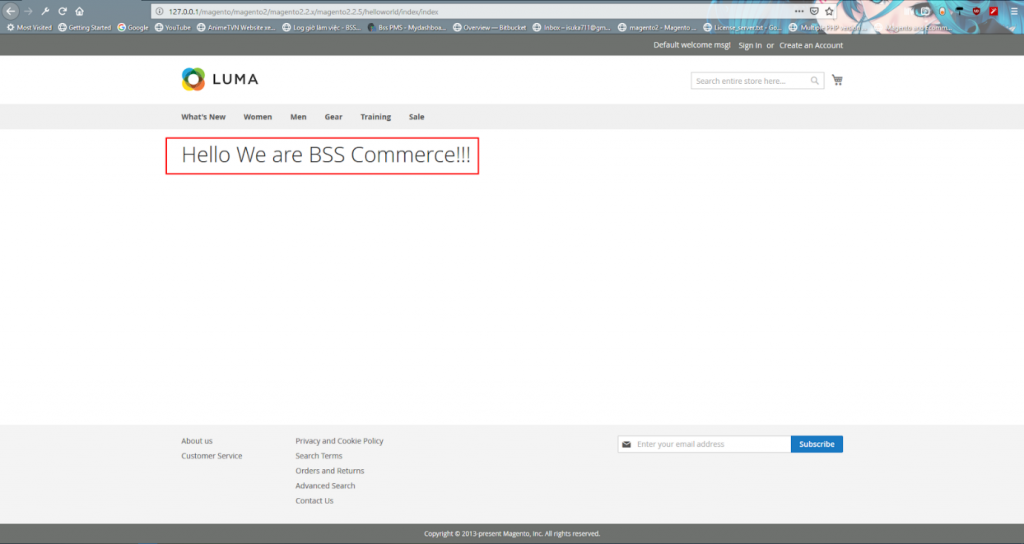Open the Inbox Gmail bookmark
Viewport: 1024px width, 544px height.
pyautogui.click(x=571, y=27)
